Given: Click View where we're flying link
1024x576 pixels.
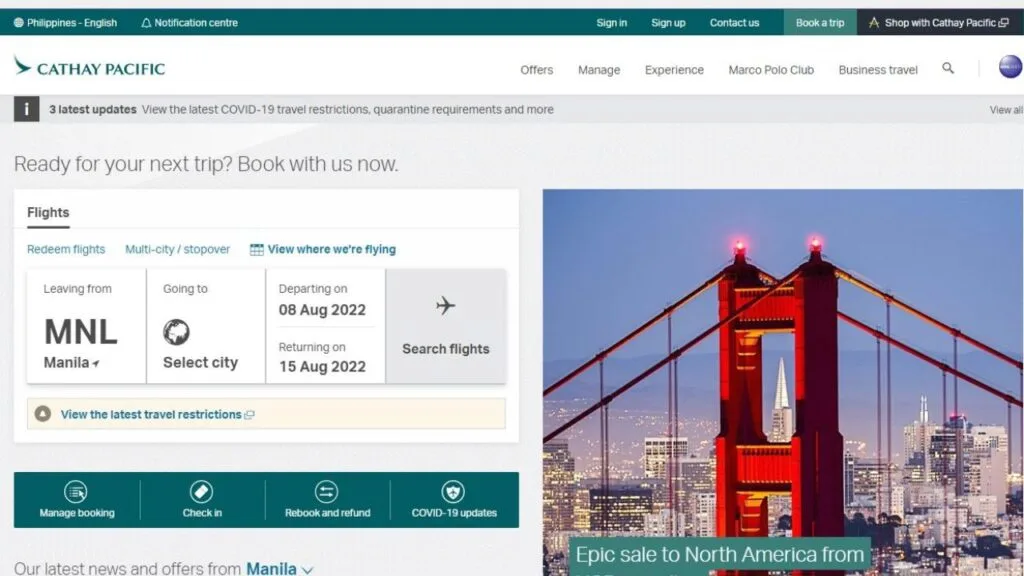Looking at the screenshot, I should point(332,249).
